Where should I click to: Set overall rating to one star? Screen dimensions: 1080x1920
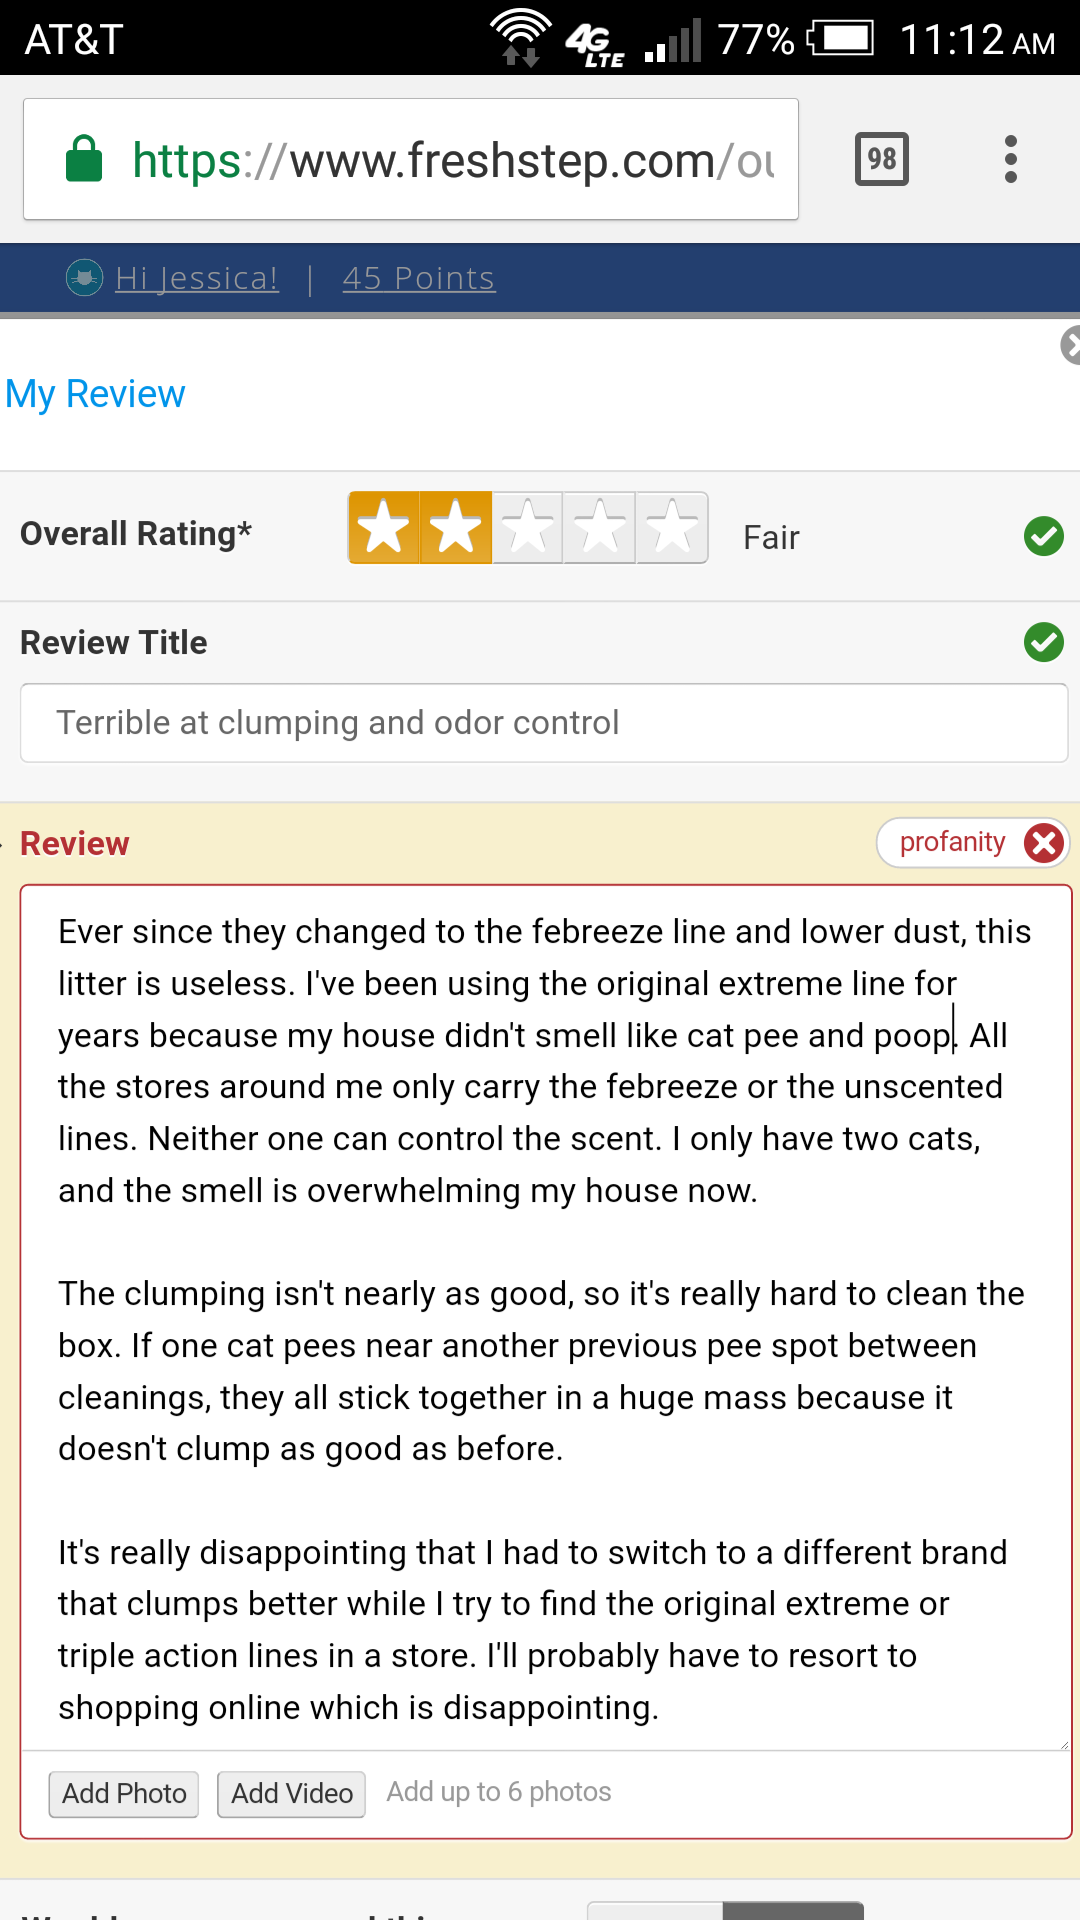[x=384, y=528]
